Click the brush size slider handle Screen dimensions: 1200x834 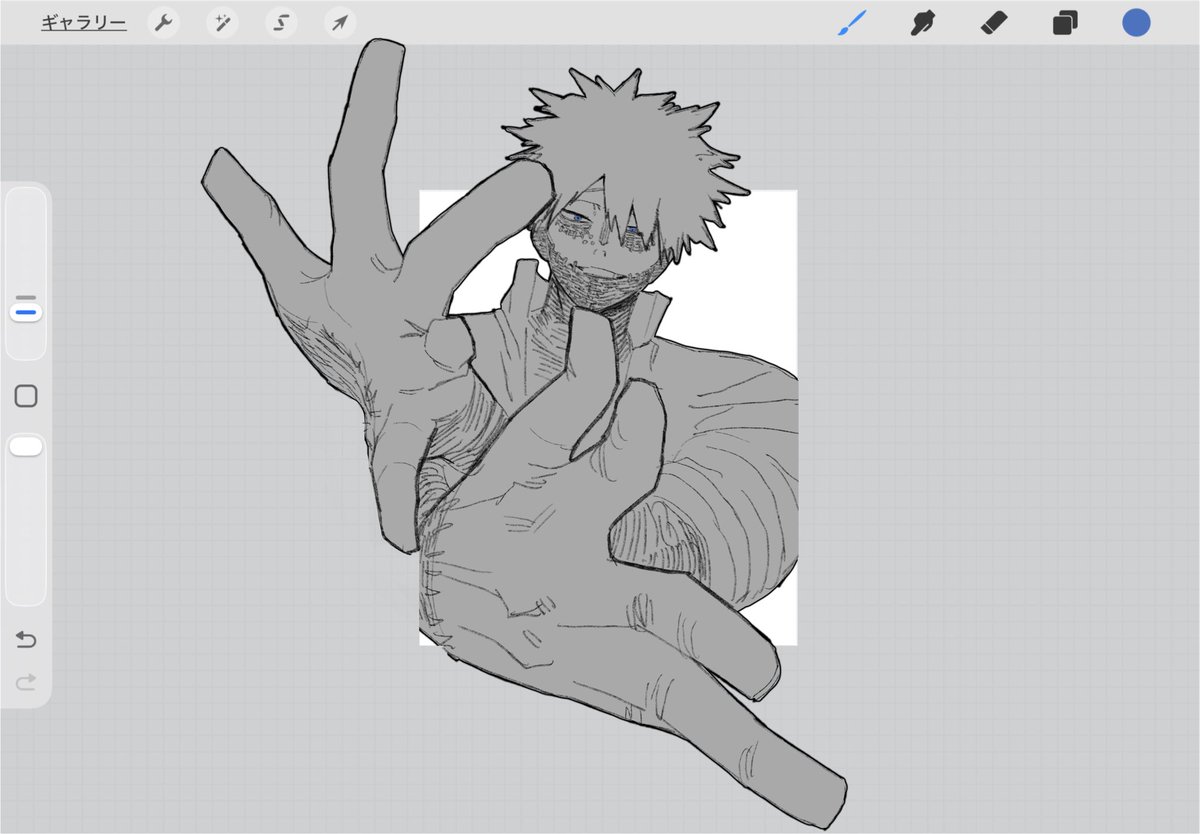tap(26, 312)
